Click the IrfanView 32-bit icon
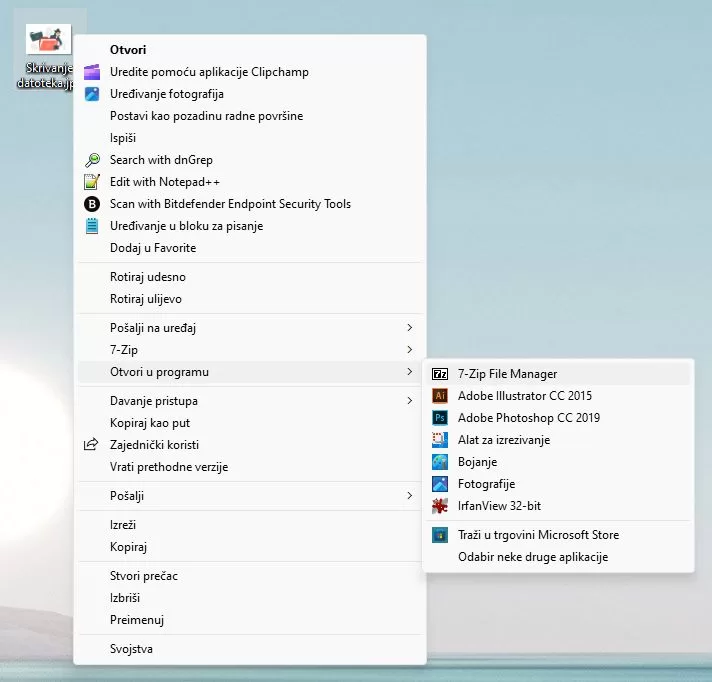This screenshot has width=712, height=682. click(x=440, y=506)
